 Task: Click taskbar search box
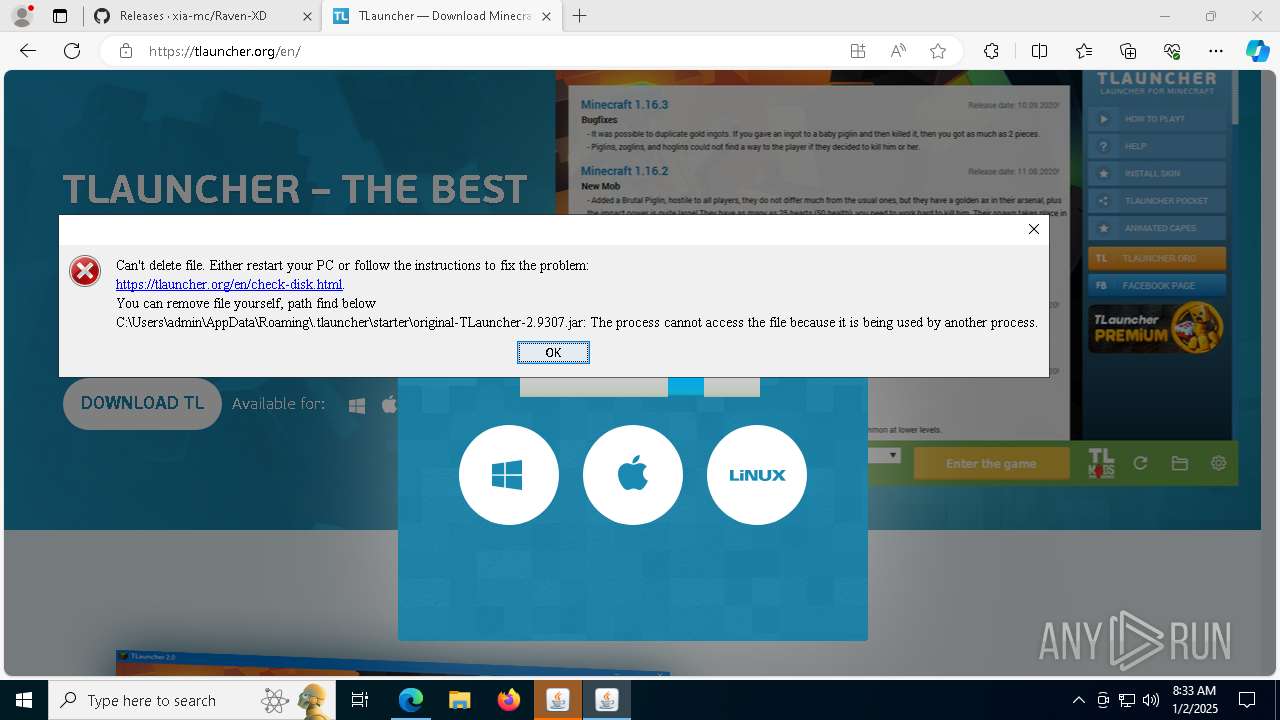click(x=193, y=700)
